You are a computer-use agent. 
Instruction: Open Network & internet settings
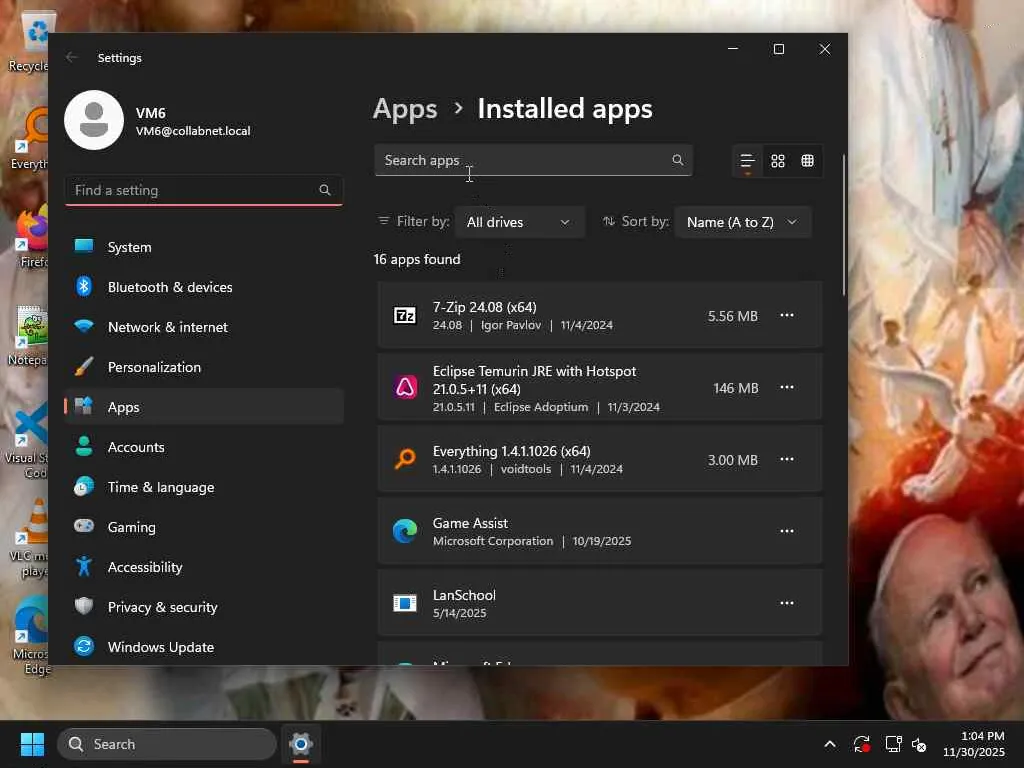[x=204, y=327]
